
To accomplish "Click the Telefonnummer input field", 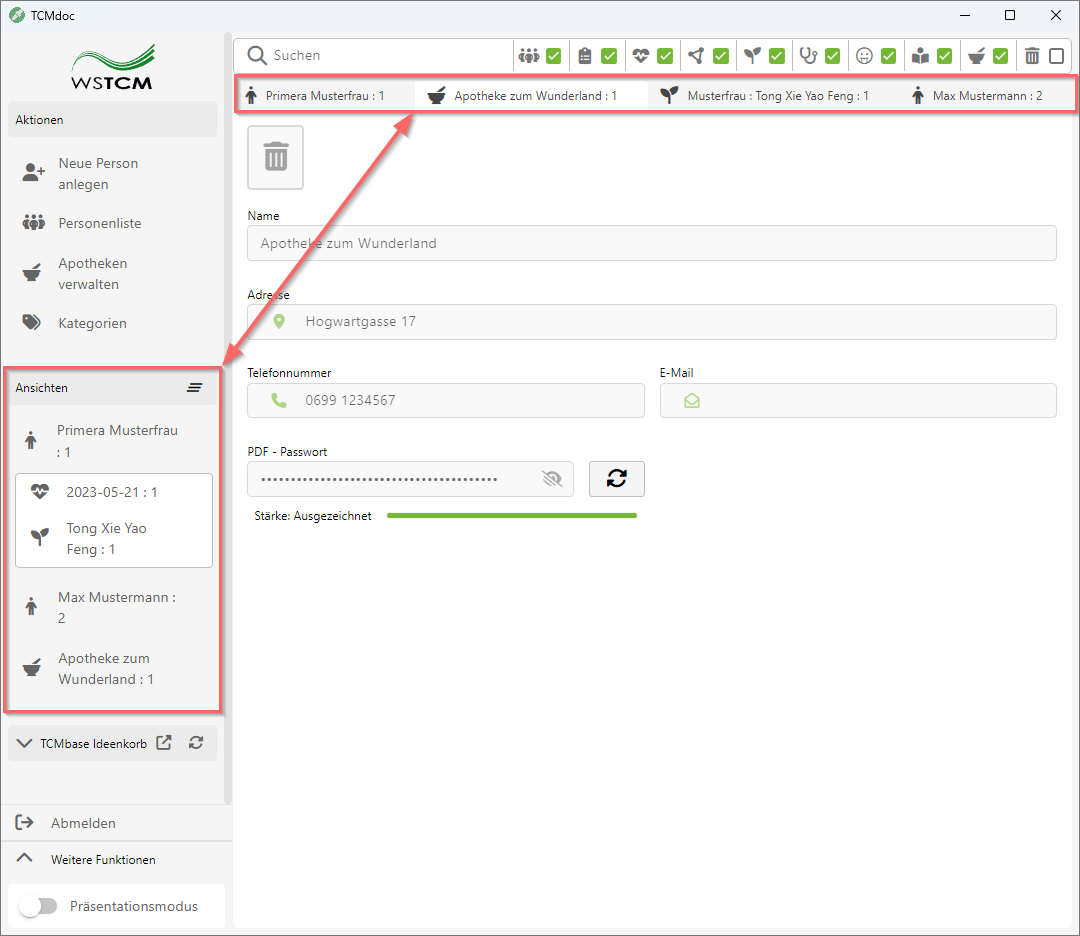I will tap(460, 401).
